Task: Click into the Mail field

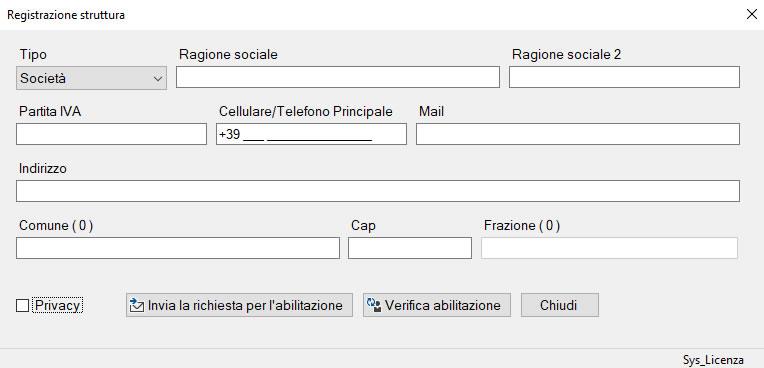Action: click(x=578, y=134)
